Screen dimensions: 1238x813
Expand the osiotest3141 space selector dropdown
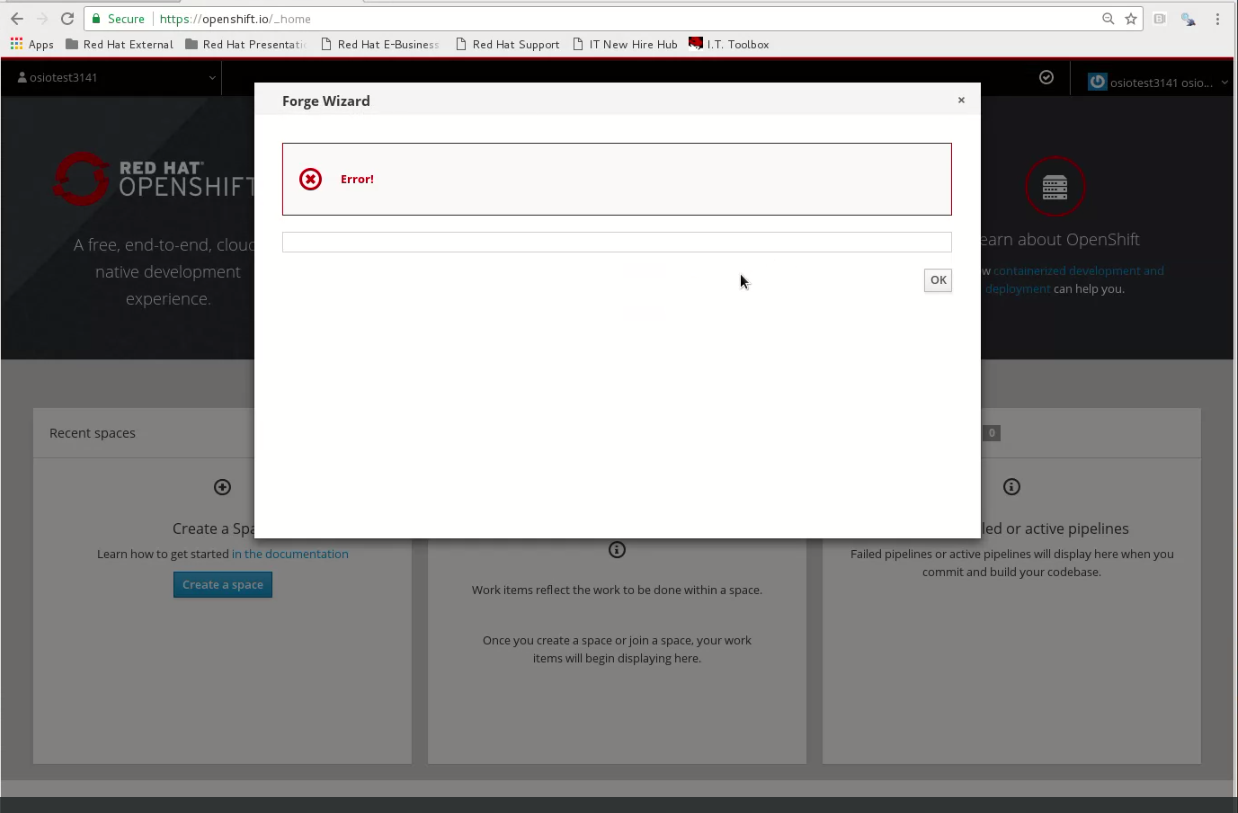(x=211, y=77)
